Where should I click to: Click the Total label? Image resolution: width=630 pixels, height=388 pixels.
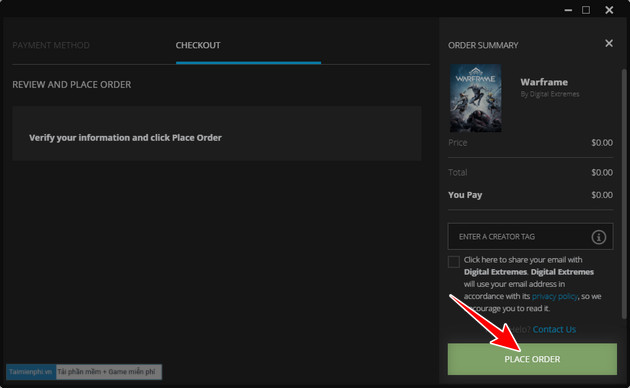click(458, 172)
